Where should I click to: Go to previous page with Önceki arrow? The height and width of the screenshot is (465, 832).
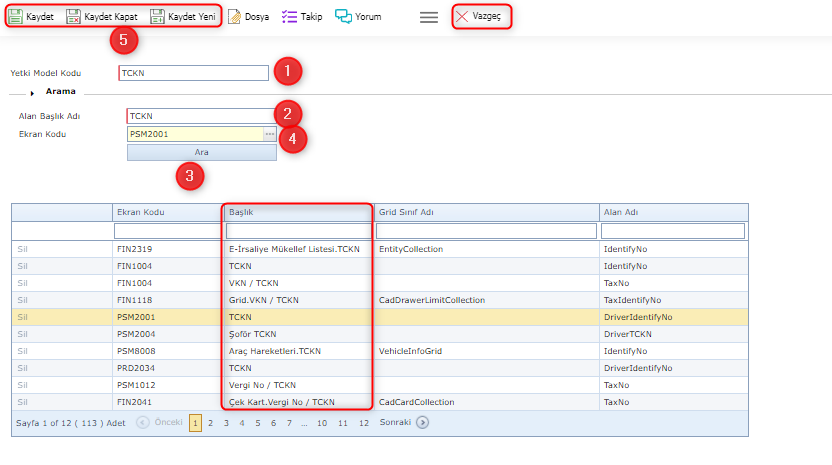click(x=142, y=423)
